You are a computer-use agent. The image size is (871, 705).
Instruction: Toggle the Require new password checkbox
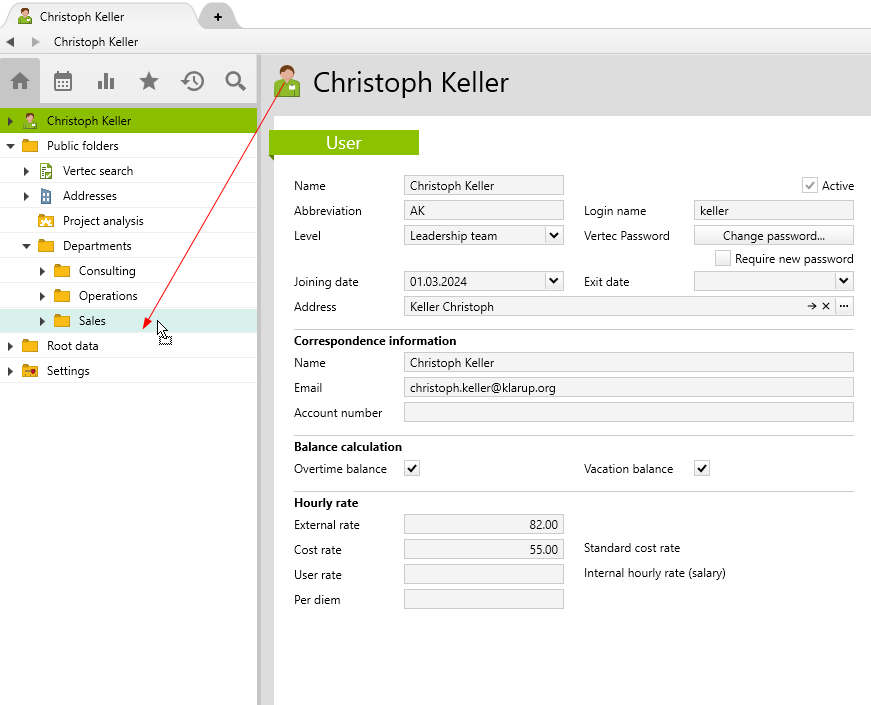723,259
